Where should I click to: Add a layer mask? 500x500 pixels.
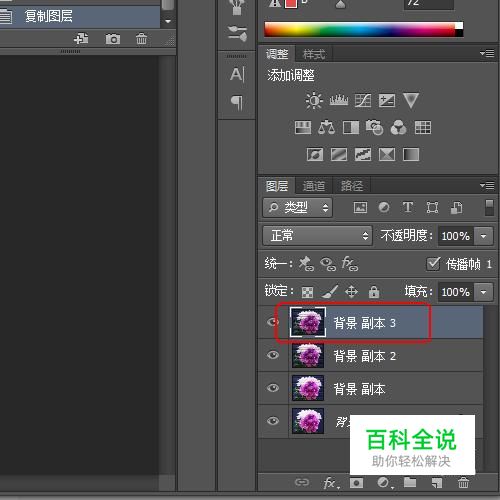coord(356,483)
